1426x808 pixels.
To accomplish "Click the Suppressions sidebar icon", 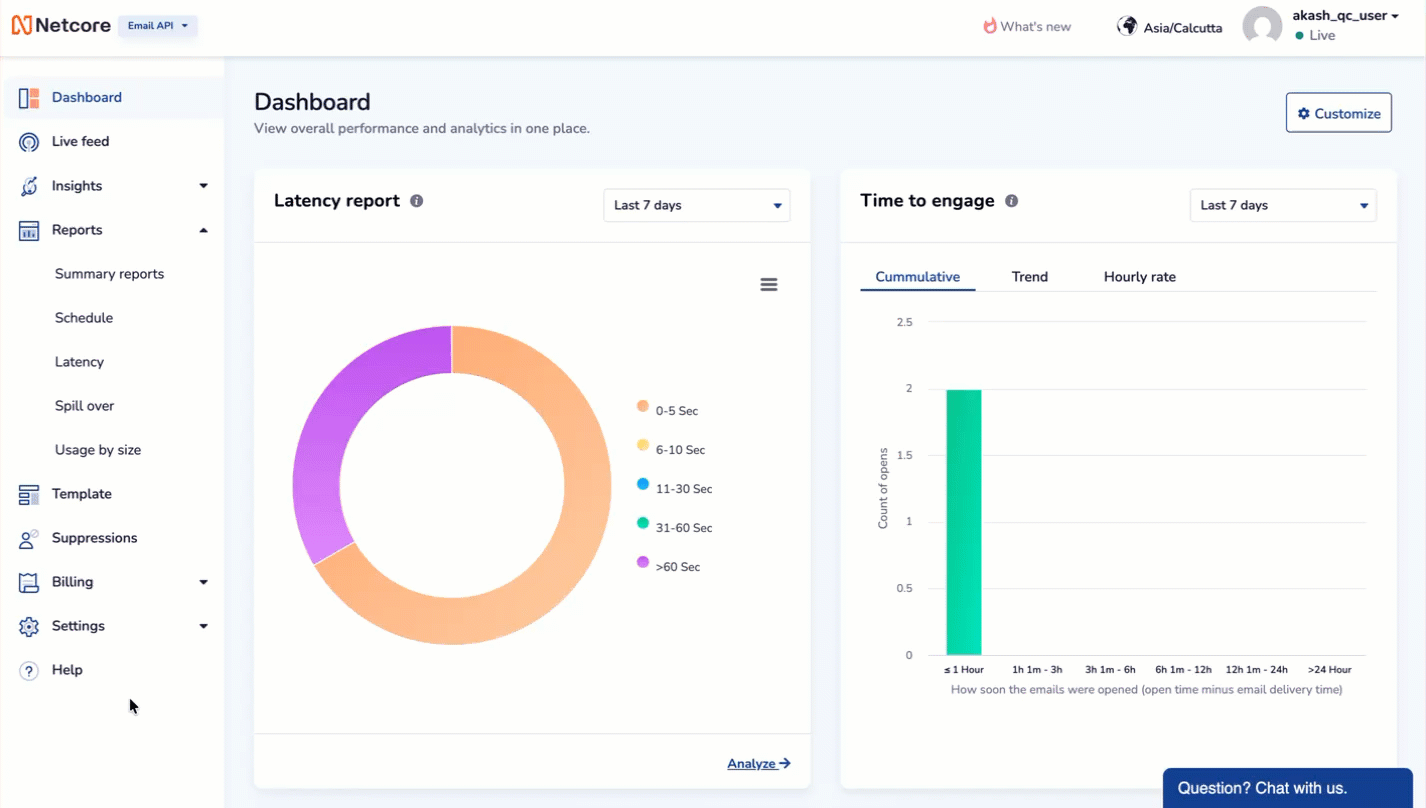I will 28,537.
